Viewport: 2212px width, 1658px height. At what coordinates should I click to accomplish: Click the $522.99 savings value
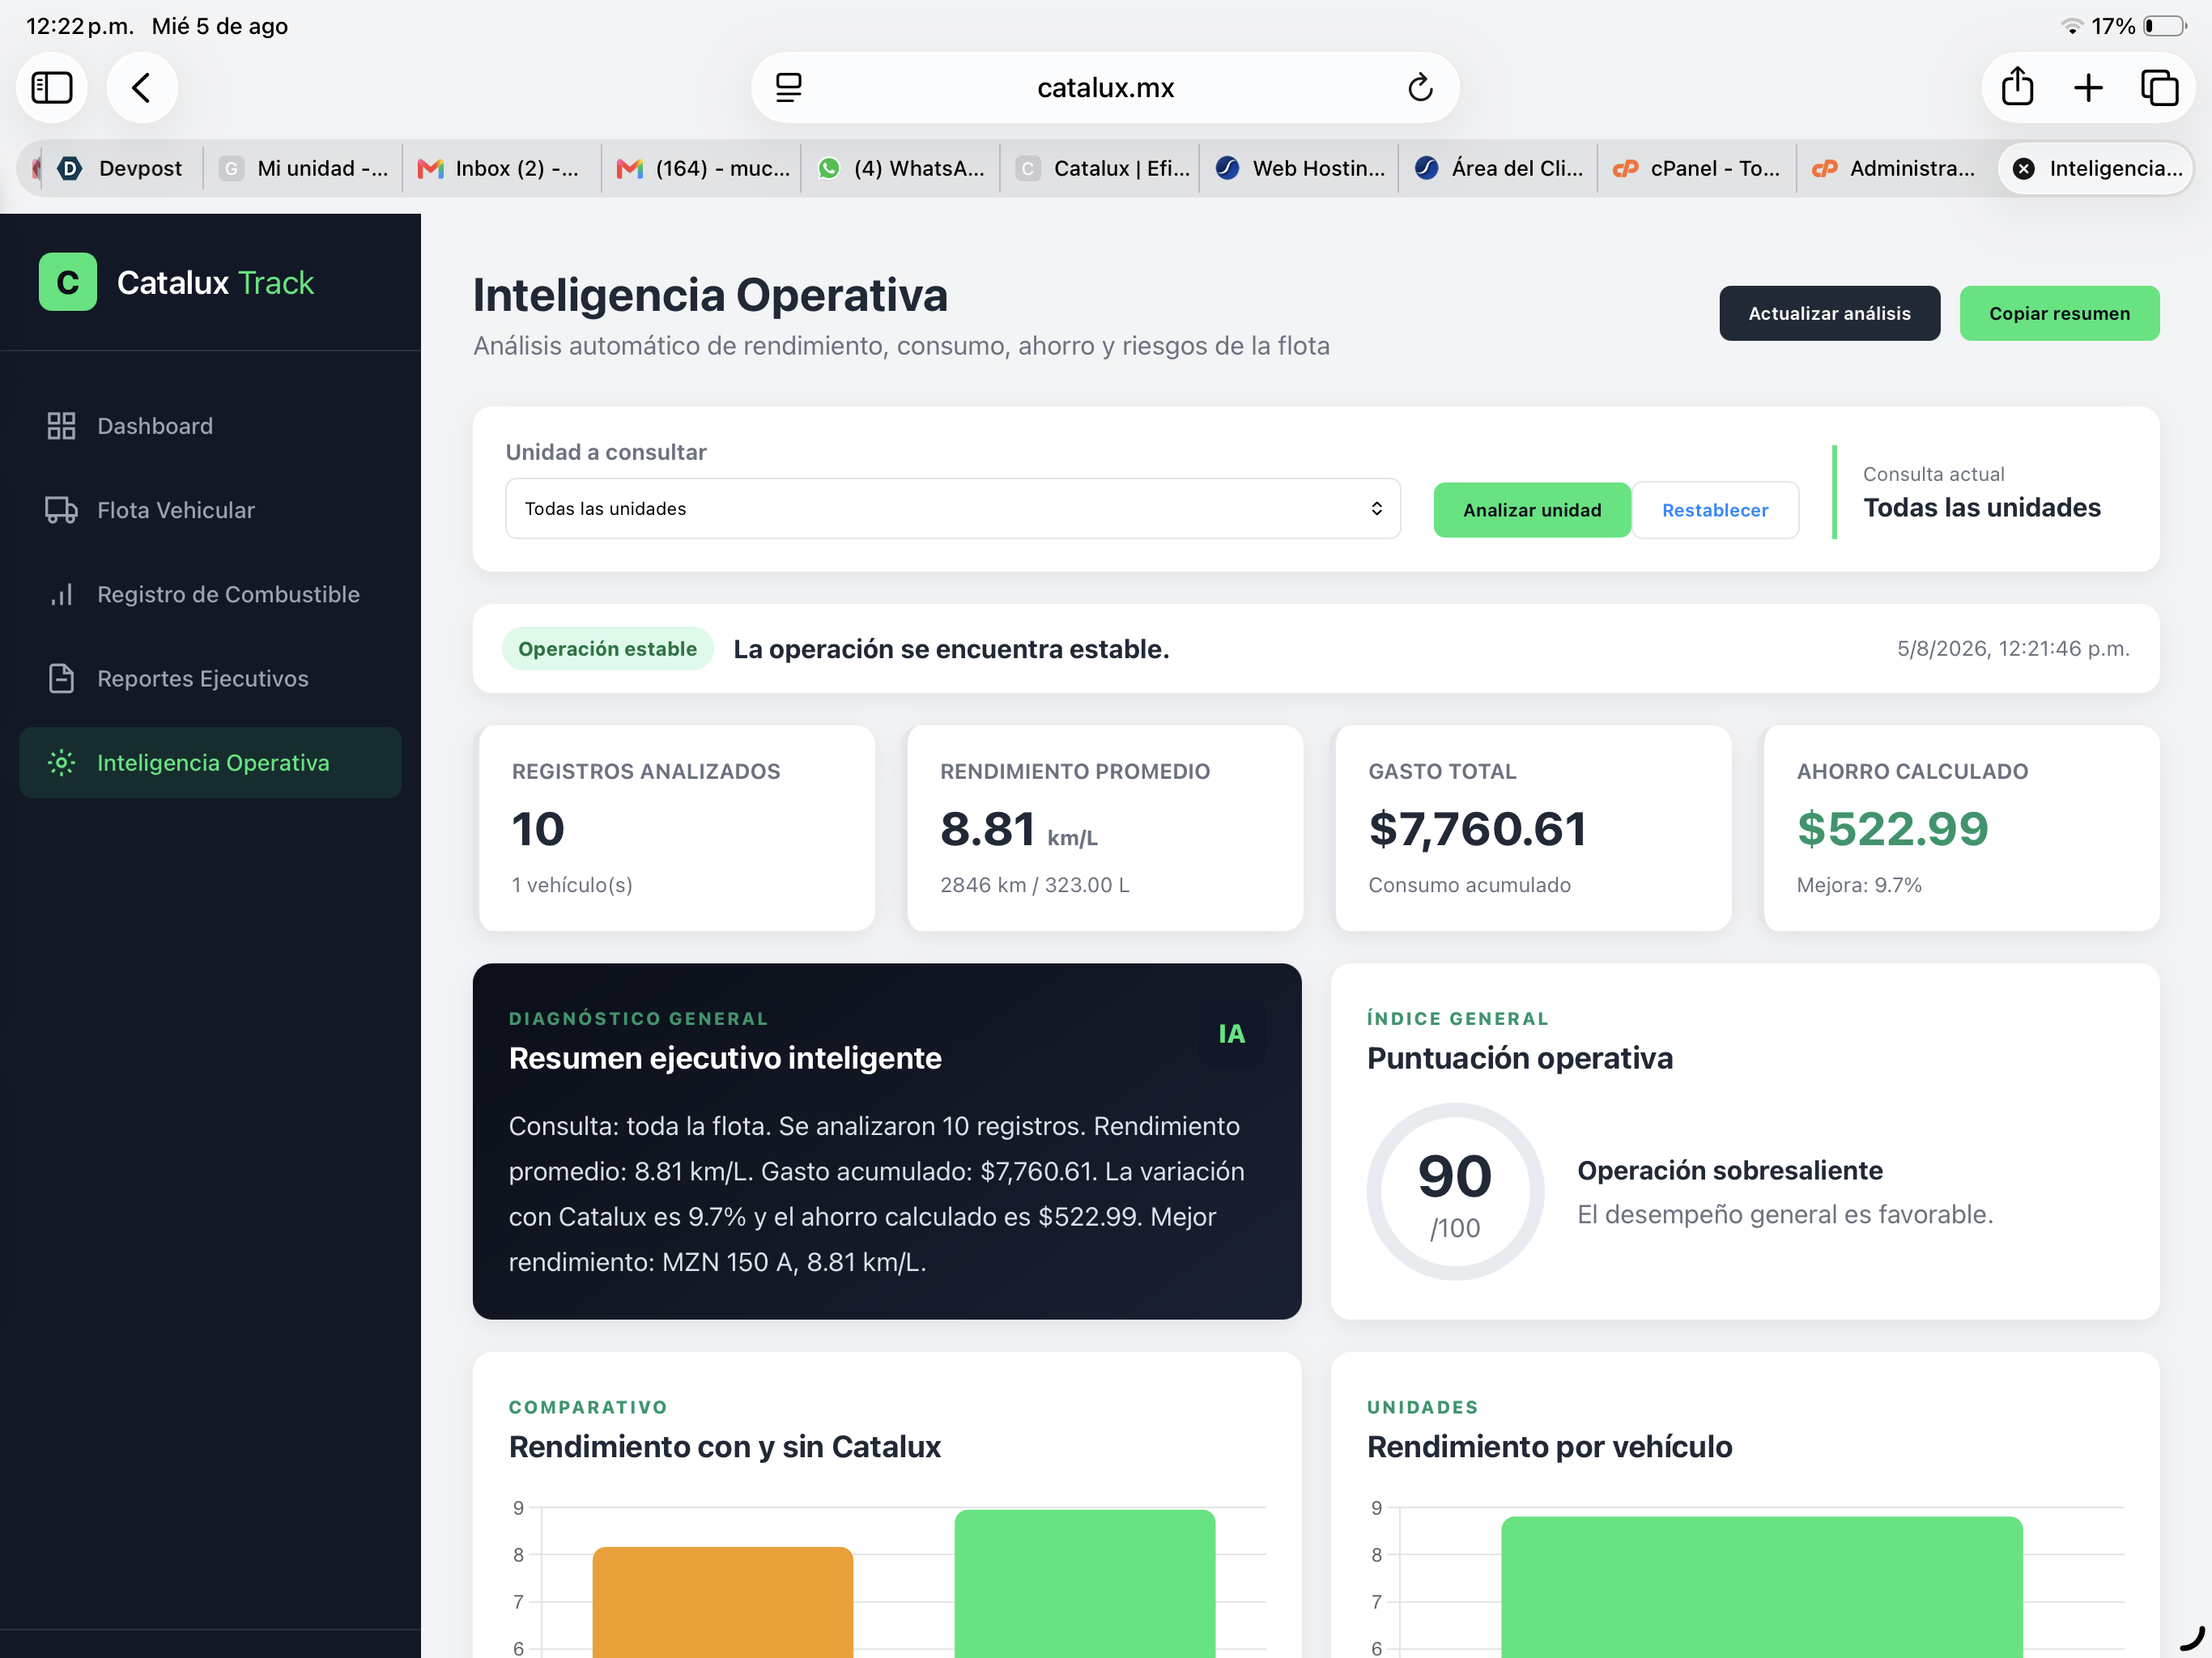point(1892,829)
